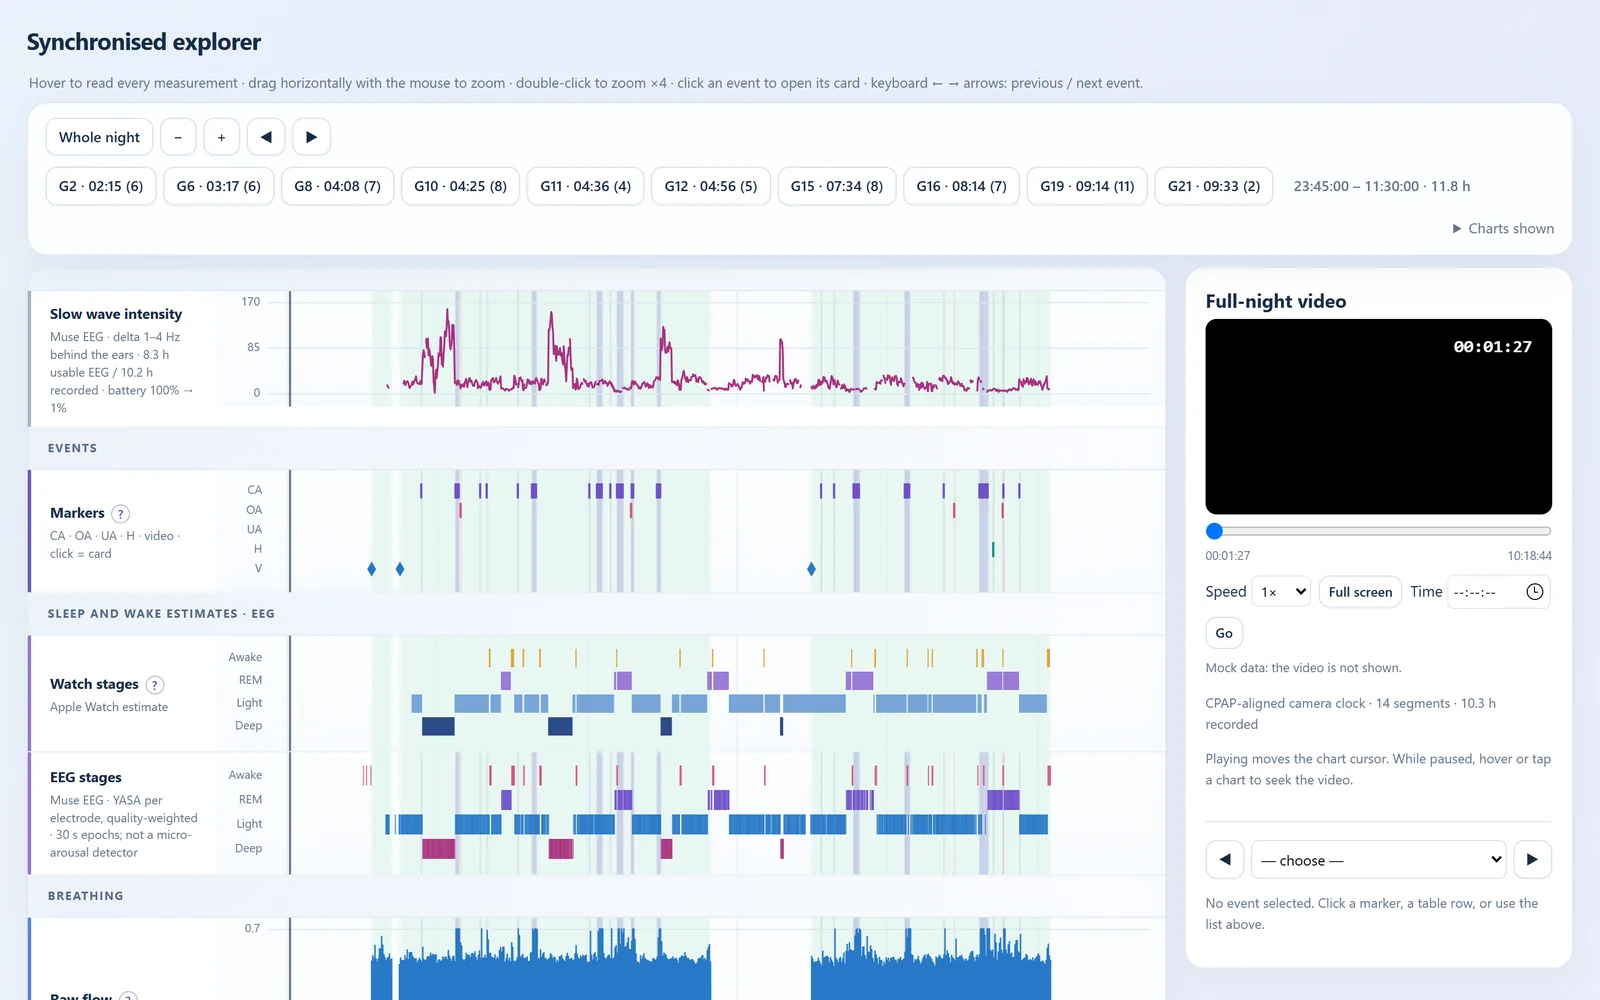This screenshot has height=1000, width=1600.
Task: Jump to group G16 · 08:14 (7)
Action: pyautogui.click(x=961, y=186)
